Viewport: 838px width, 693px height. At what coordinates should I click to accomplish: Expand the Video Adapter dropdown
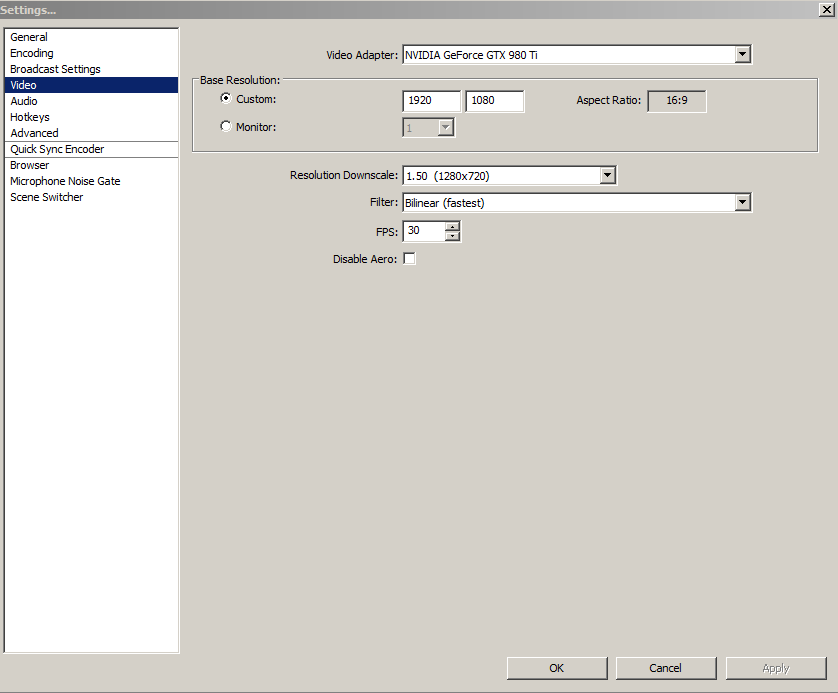click(742, 54)
